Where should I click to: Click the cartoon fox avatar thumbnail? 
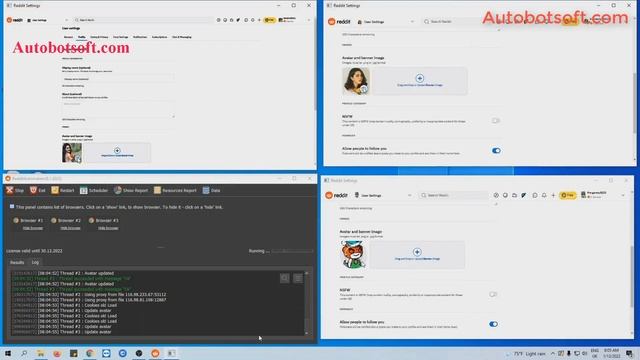coord(353,254)
